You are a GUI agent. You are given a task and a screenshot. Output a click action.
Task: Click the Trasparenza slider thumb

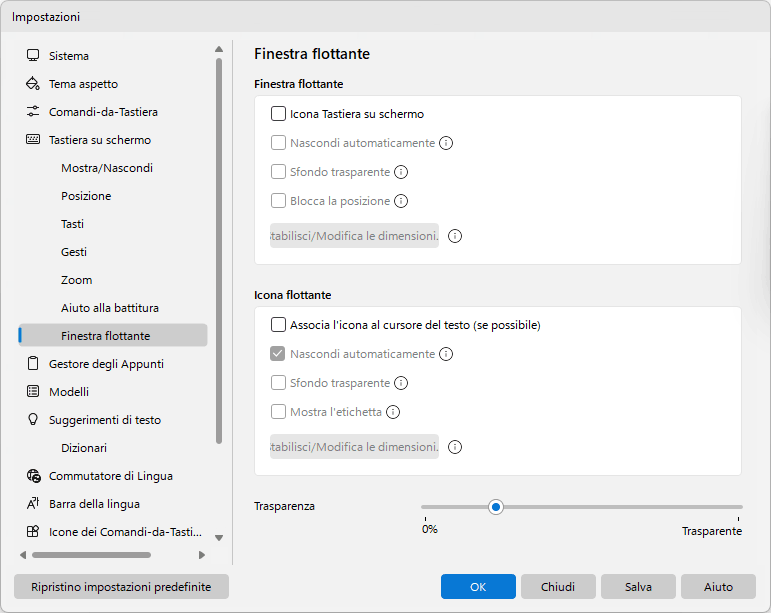pos(496,507)
